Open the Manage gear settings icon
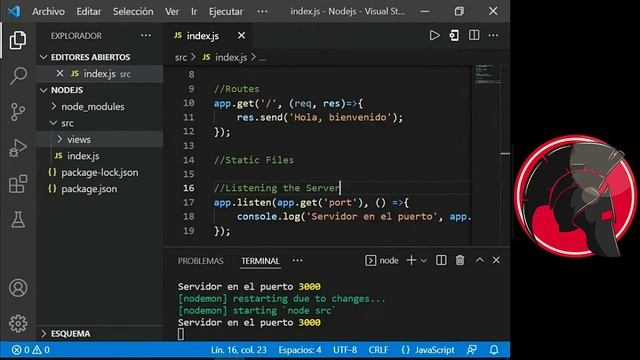 tap(18, 324)
